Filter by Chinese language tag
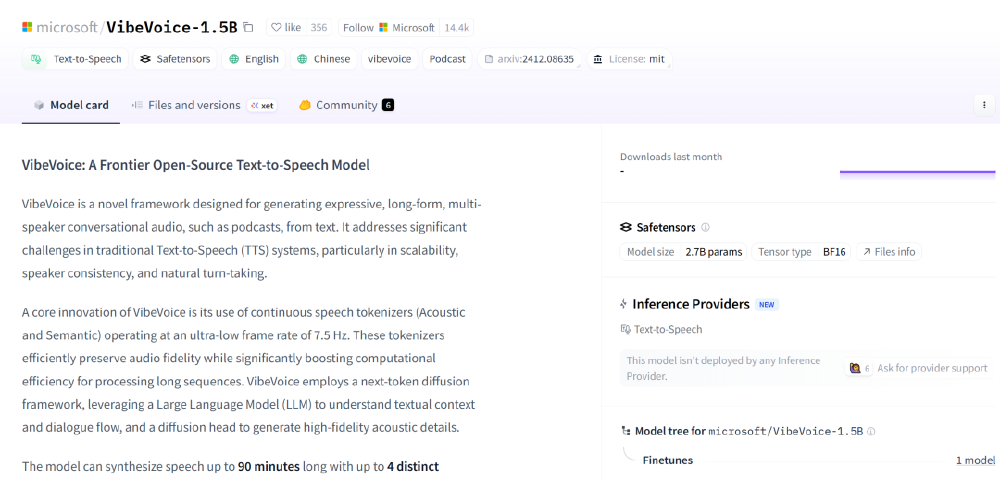 tap(323, 59)
